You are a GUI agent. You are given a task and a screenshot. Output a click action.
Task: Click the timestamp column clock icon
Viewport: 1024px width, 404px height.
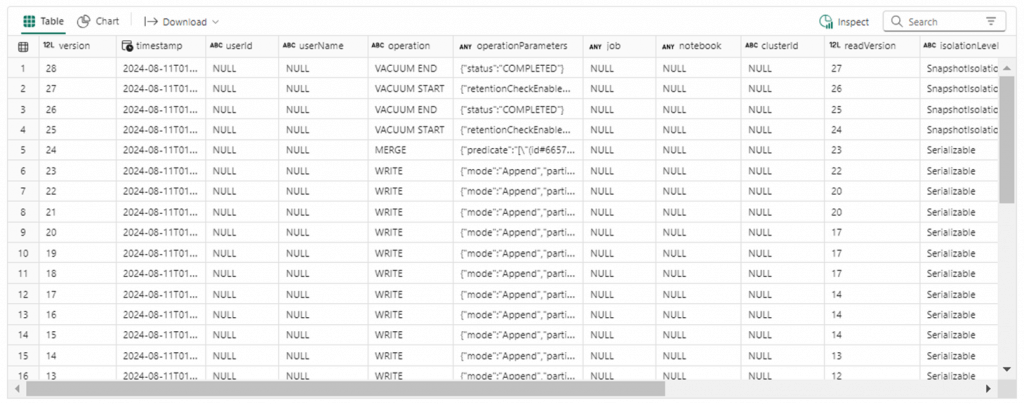[127, 47]
